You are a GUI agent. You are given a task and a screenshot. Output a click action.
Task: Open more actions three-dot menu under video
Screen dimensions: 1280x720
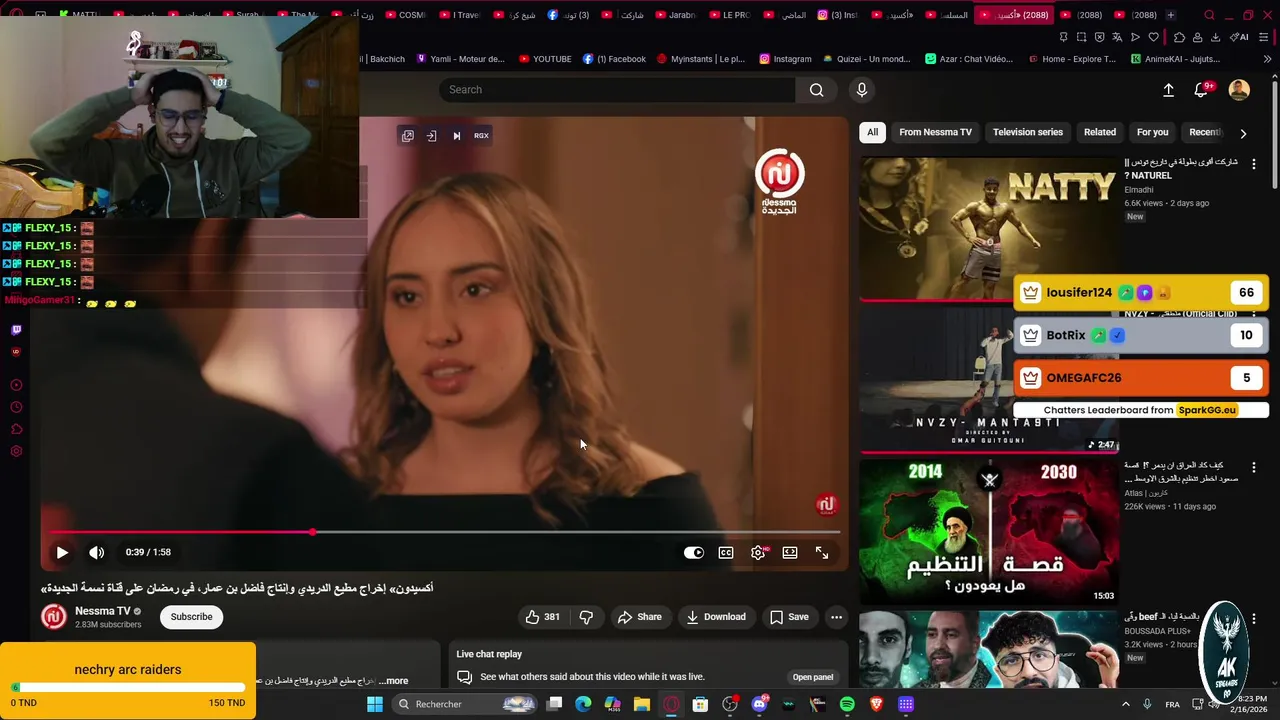pos(836,617)
